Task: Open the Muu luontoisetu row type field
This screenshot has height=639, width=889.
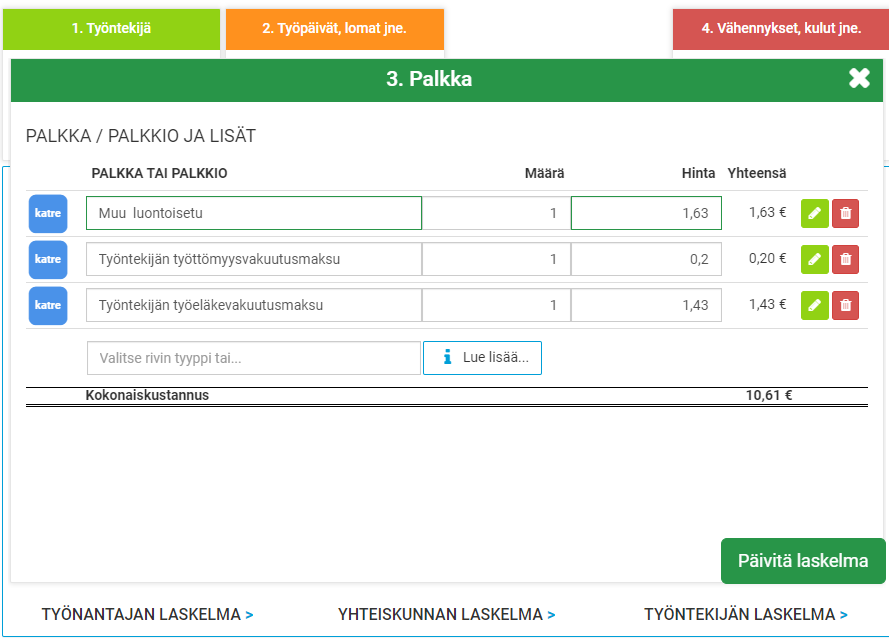Action: [254, 213]
